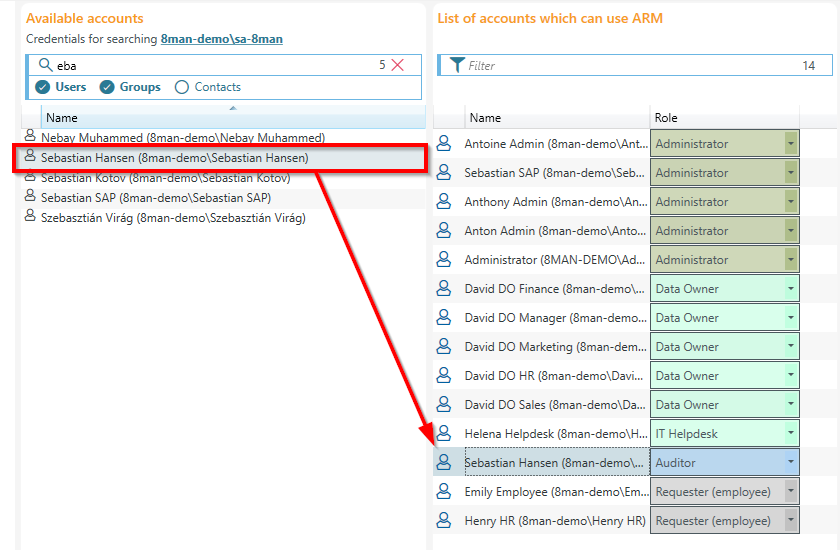Toggle the Groups search option

tap(108, 87)
